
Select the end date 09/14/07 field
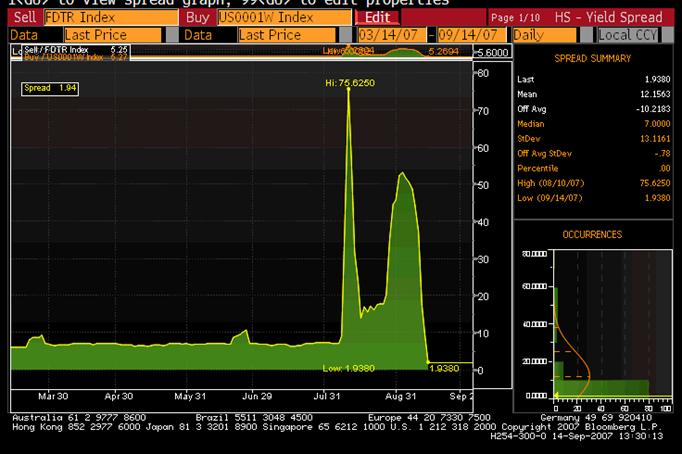click(472, 35)
